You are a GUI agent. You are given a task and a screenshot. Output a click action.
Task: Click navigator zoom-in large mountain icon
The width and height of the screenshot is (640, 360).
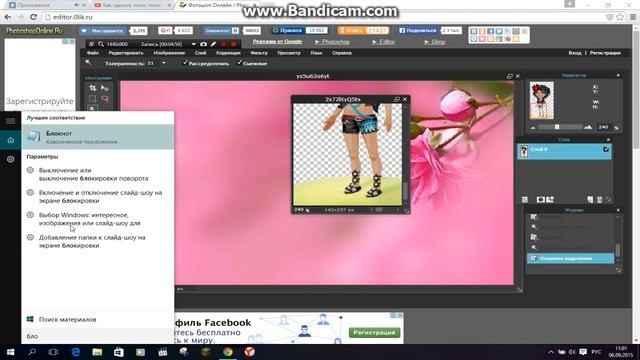click(x=588, y=127)
